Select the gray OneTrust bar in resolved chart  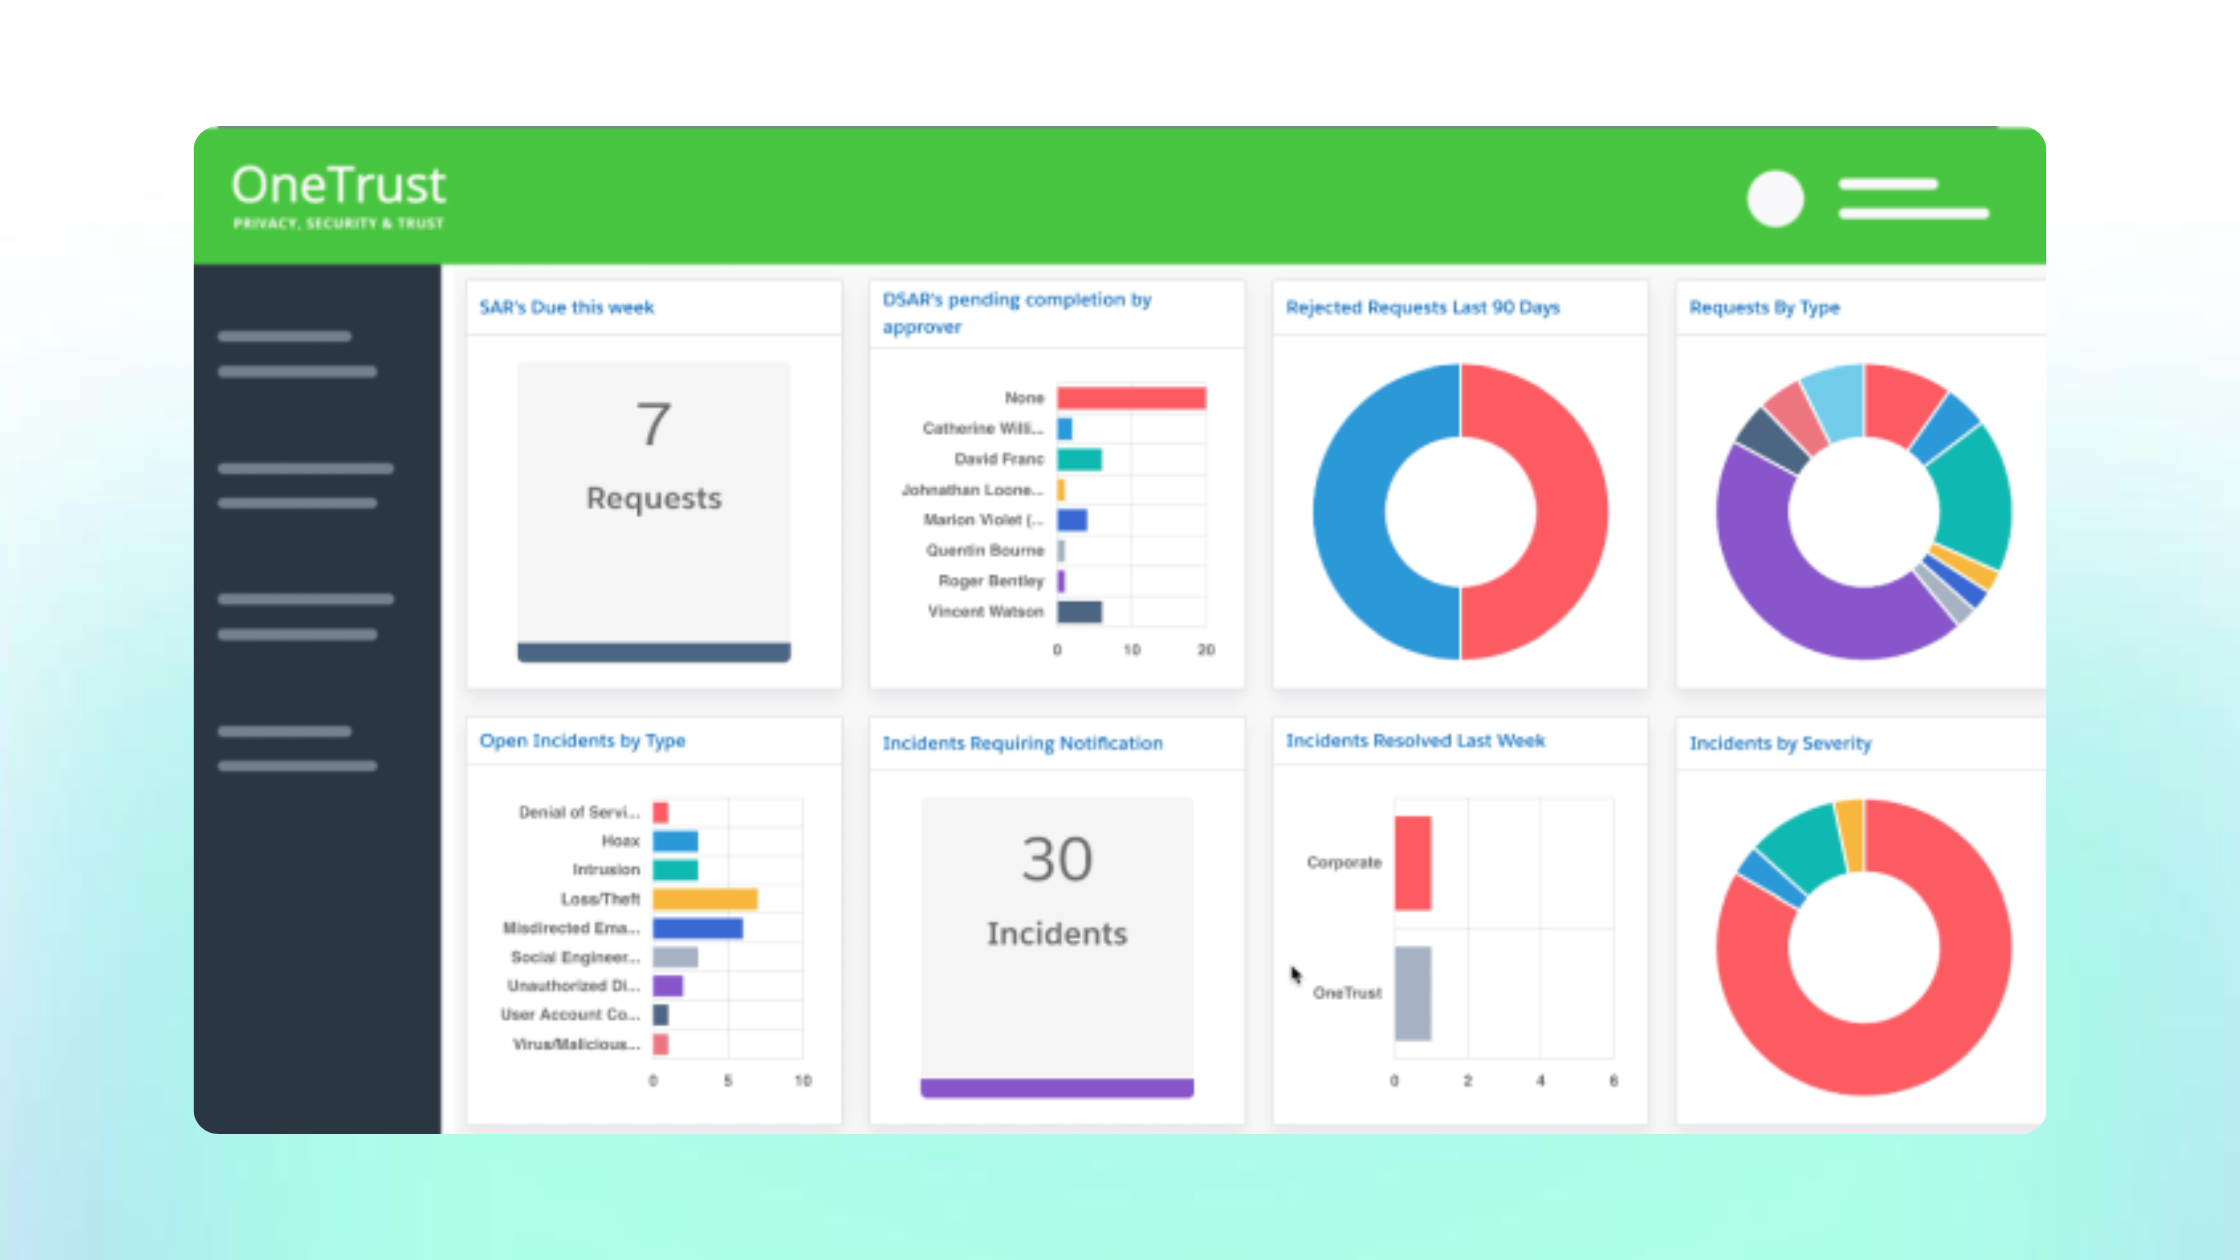pyautogui.click(x=1413, y=993)
